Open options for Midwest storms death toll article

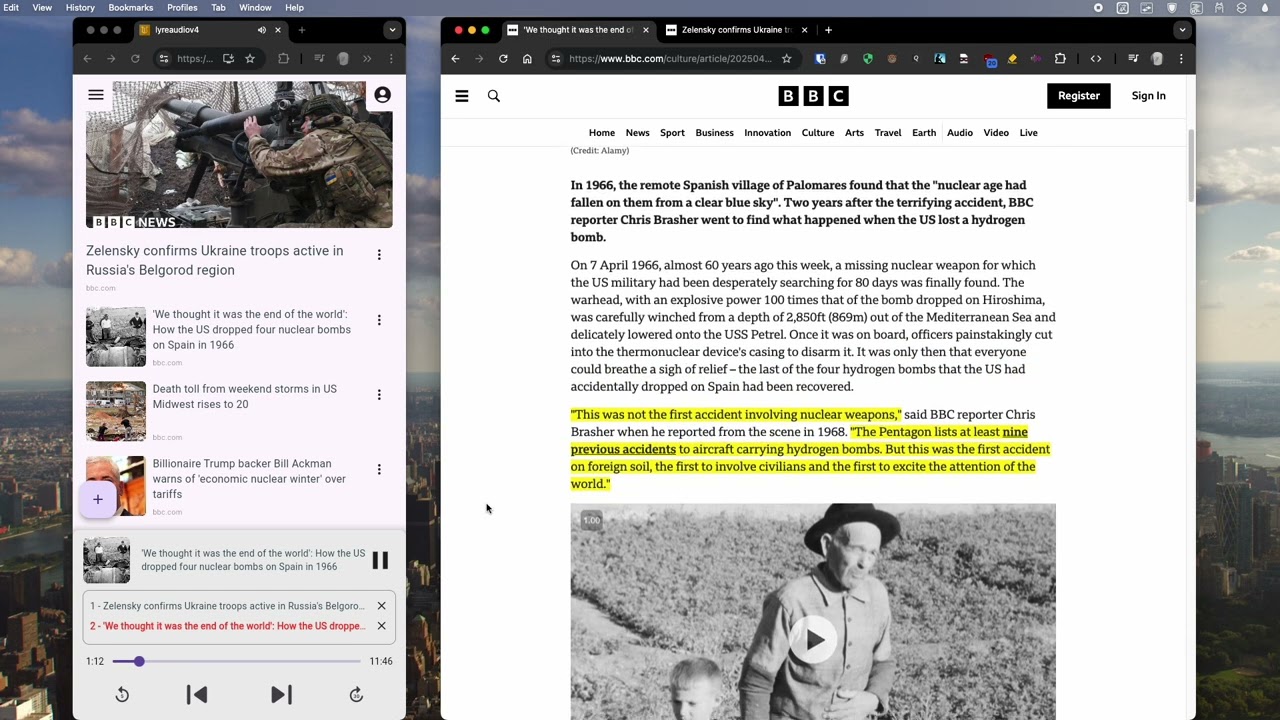[x=379, y=395]
